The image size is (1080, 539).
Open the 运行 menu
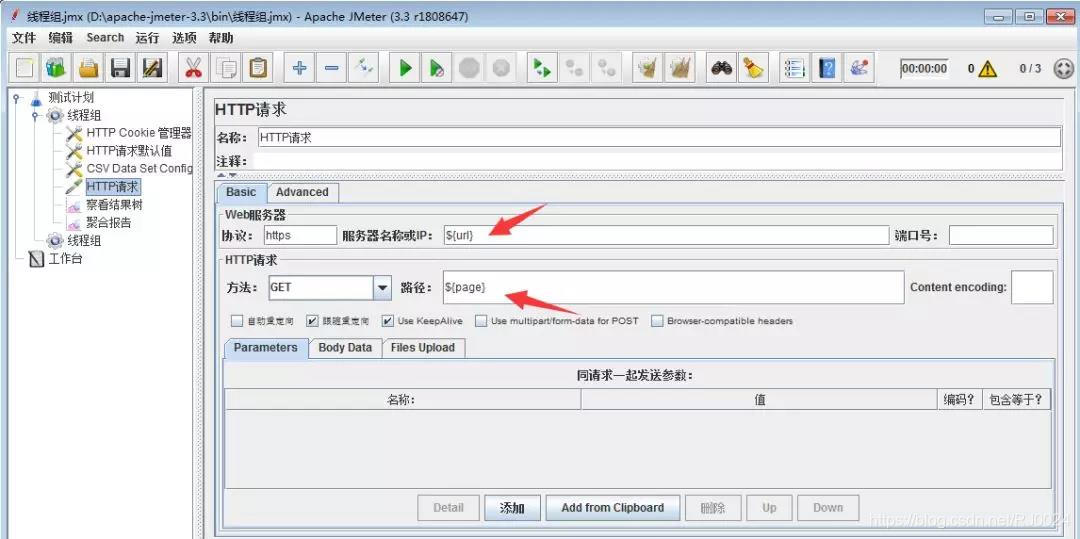147,38
